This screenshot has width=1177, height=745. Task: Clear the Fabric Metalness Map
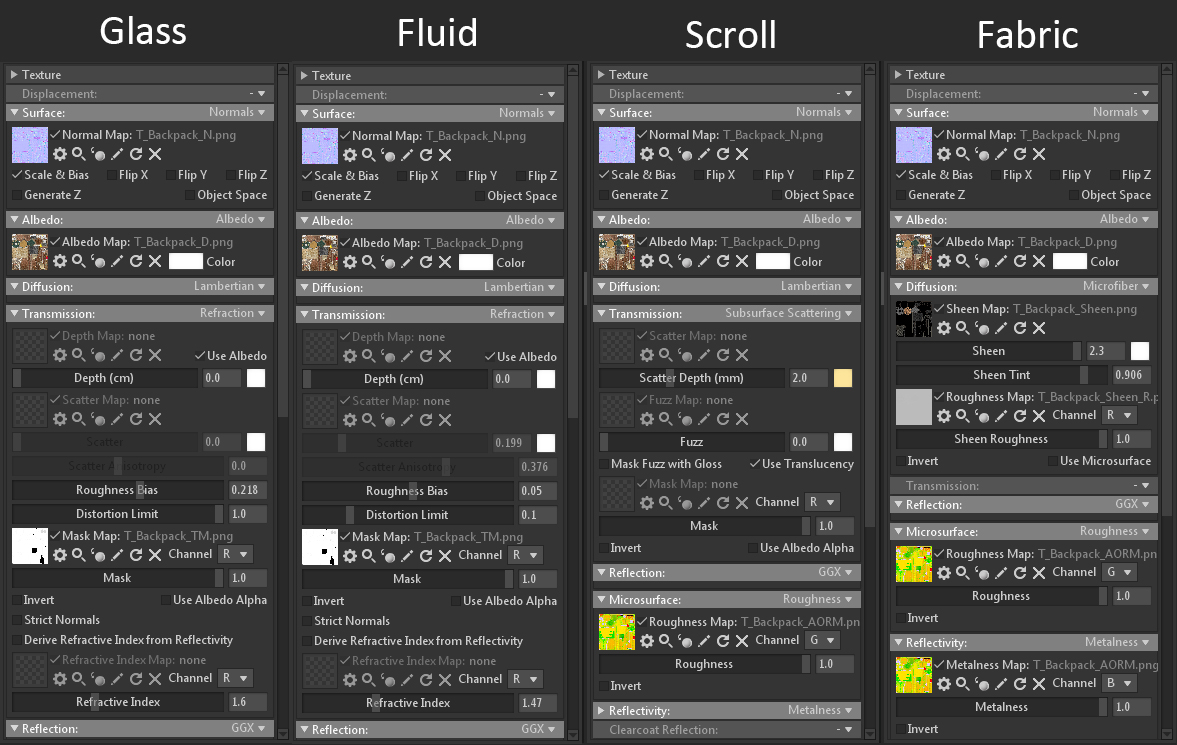[x=1040, y=683]
